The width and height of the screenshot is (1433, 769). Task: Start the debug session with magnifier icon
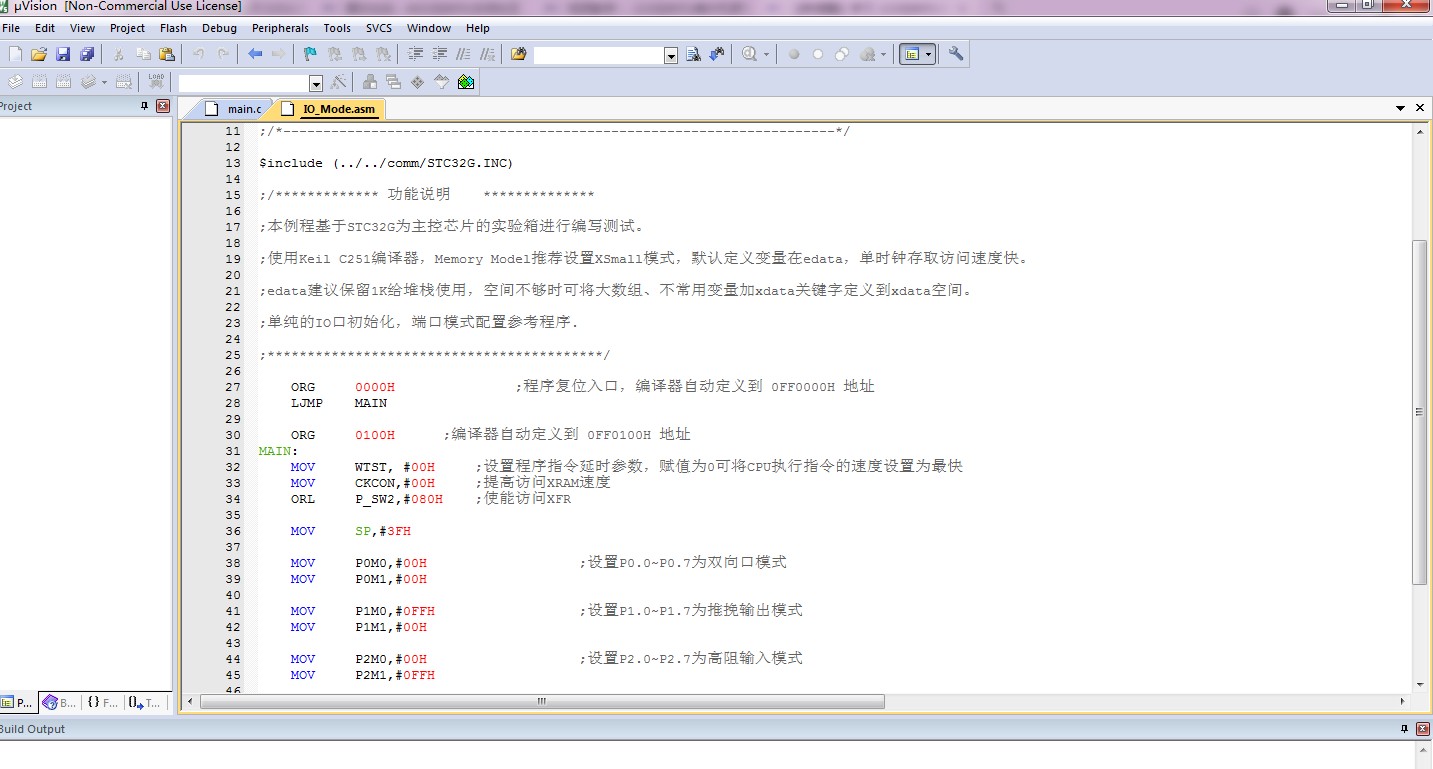point(750,54)
